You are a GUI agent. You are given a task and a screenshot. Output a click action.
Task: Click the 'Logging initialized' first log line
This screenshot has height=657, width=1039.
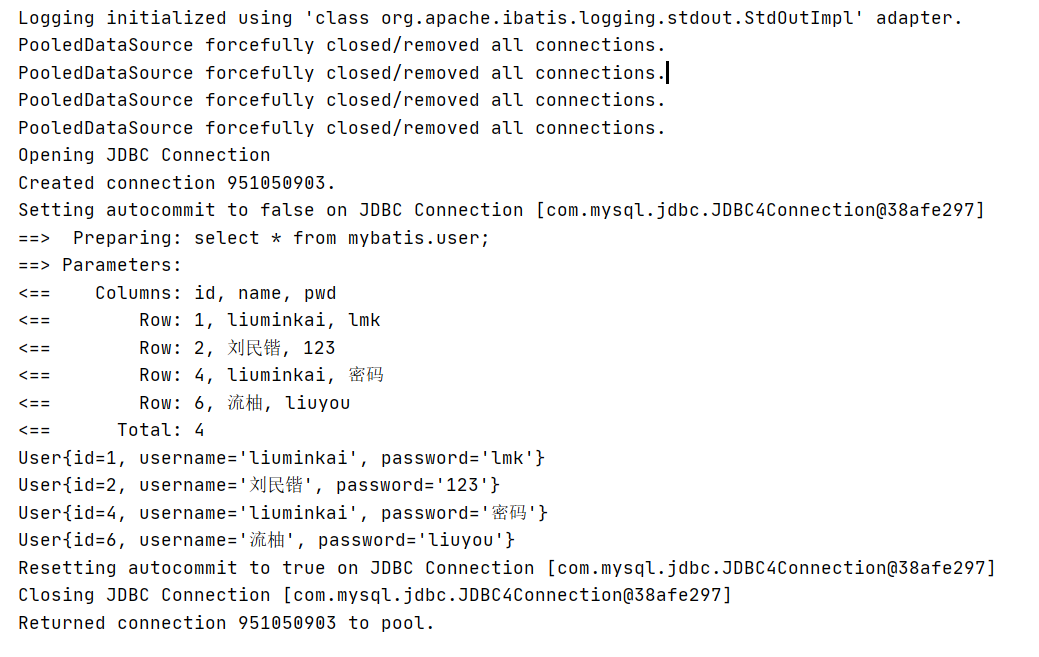[x=490, y=18]
